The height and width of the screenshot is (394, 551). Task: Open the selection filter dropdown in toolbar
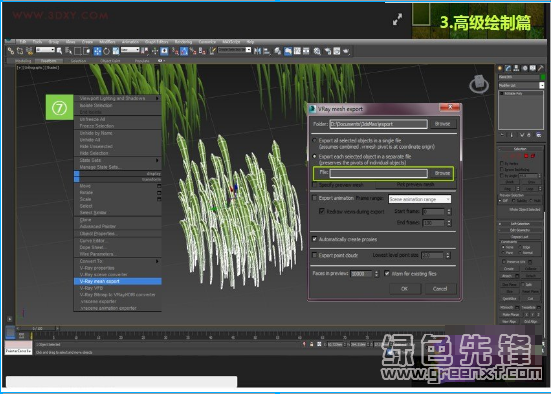point(45,50)
